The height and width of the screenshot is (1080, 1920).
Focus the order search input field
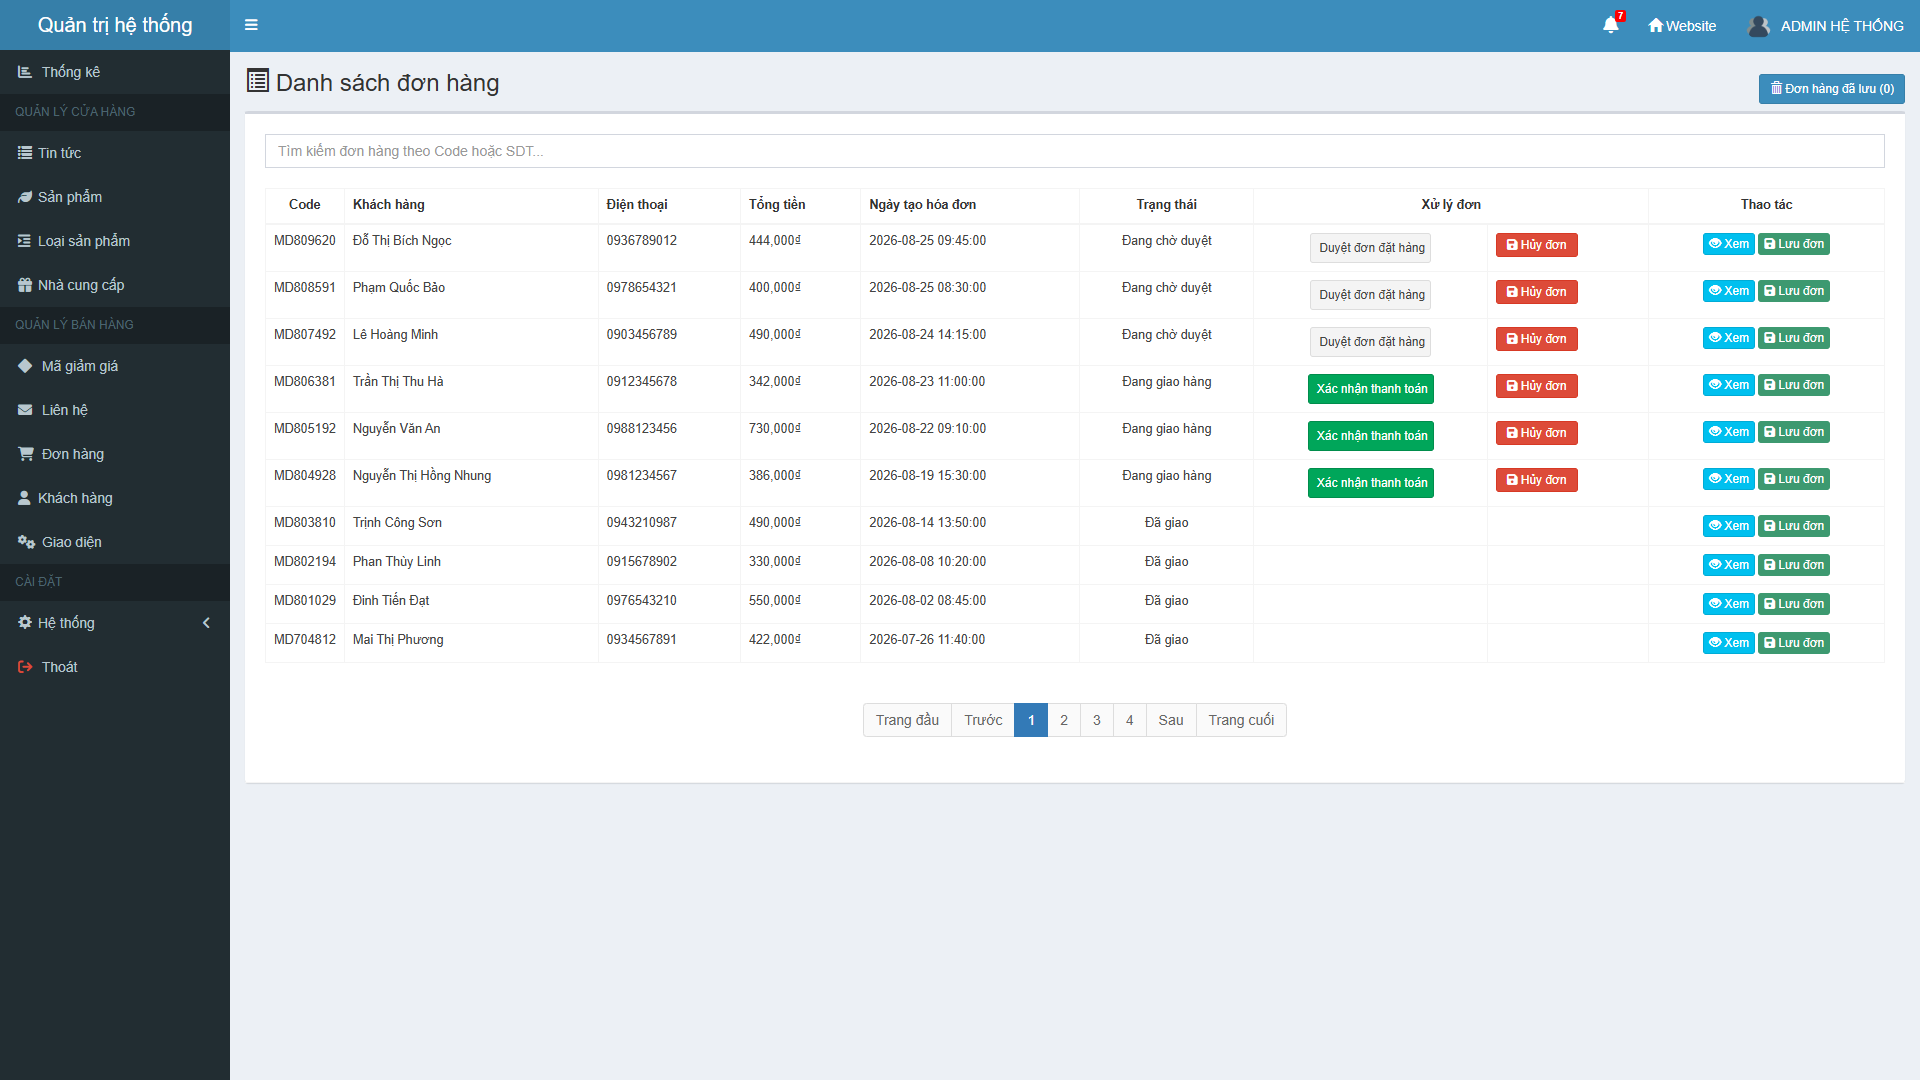click(x=1074, y=151)
